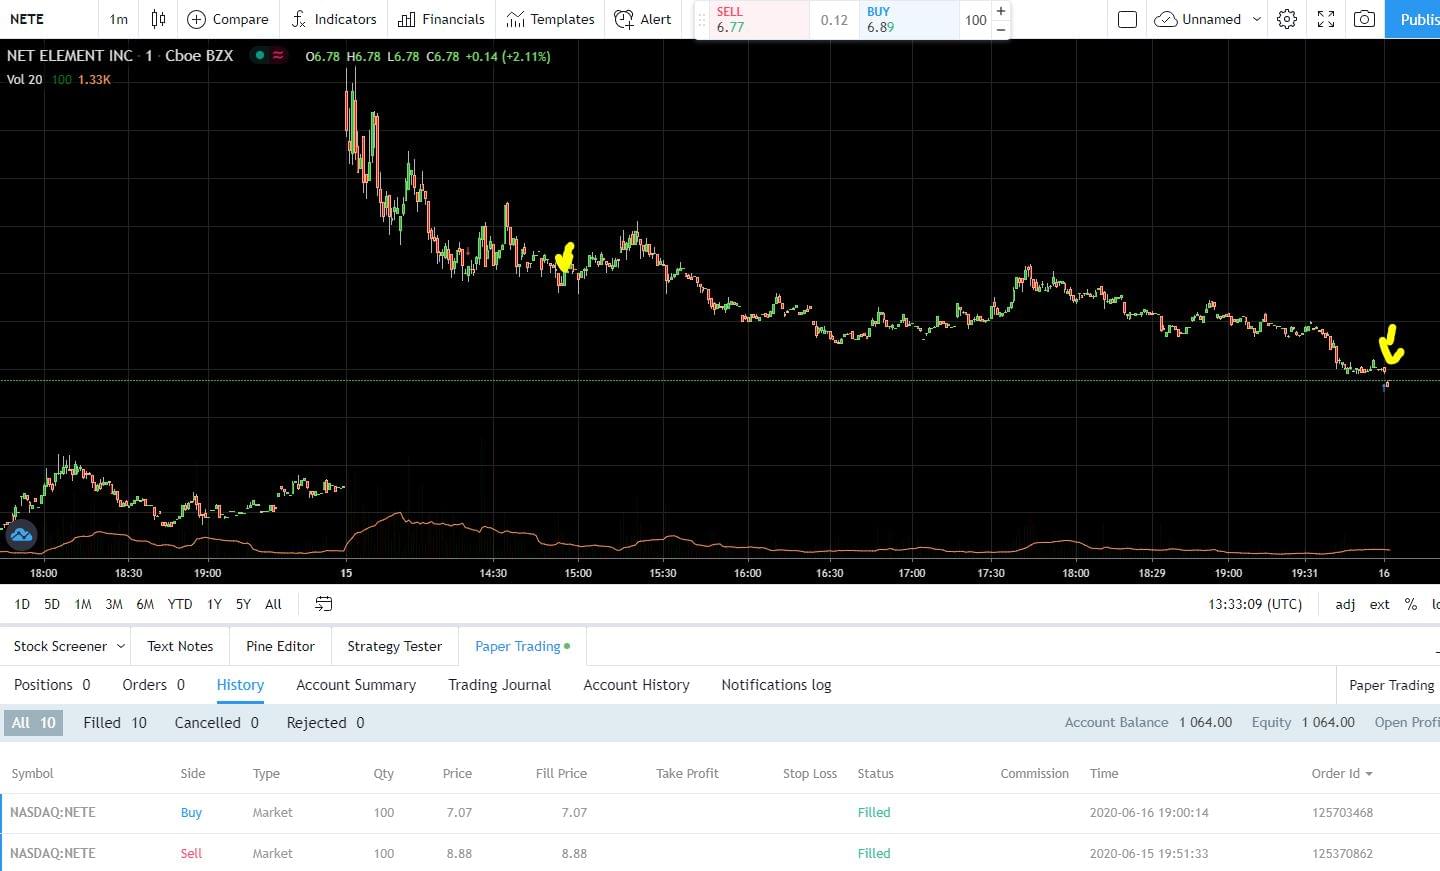Click the Go to date icon
This screenshot has width=1440, height=871.
point(323,604)
